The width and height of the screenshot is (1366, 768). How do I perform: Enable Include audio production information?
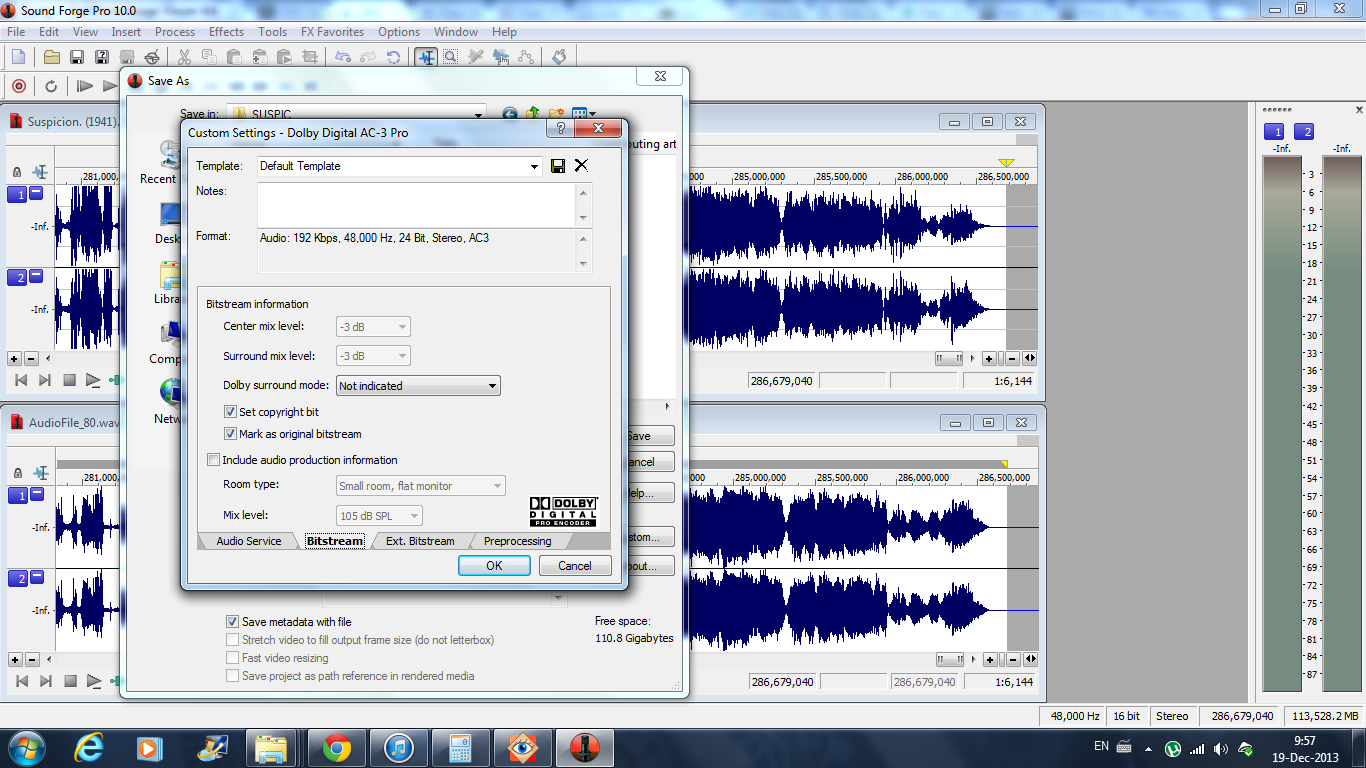(213, 460)
